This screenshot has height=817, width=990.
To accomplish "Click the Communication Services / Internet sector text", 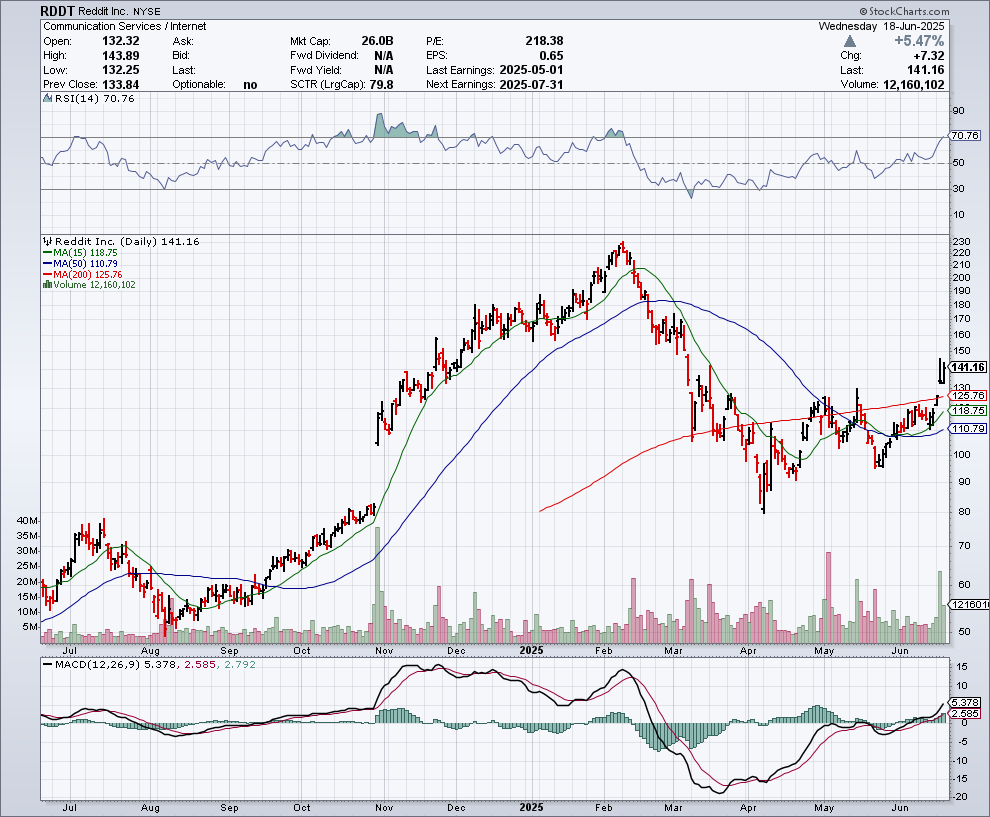I will 124,27.
